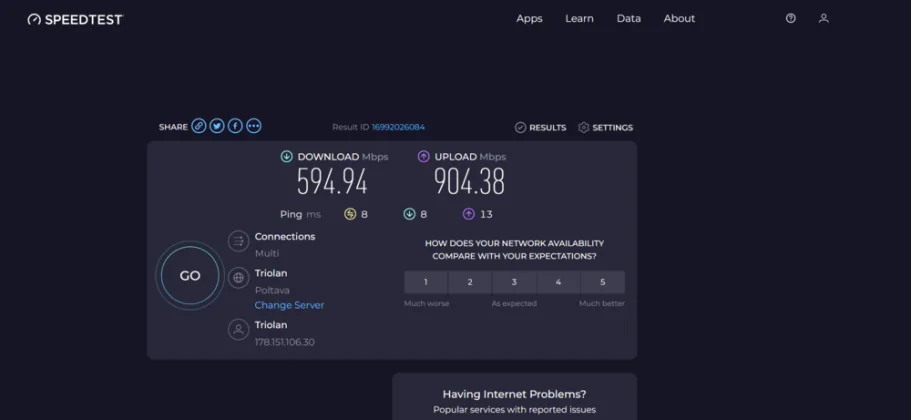Toggle the Multi connections mode
Viewport: 911px width, 420px height.
[267, 253]
